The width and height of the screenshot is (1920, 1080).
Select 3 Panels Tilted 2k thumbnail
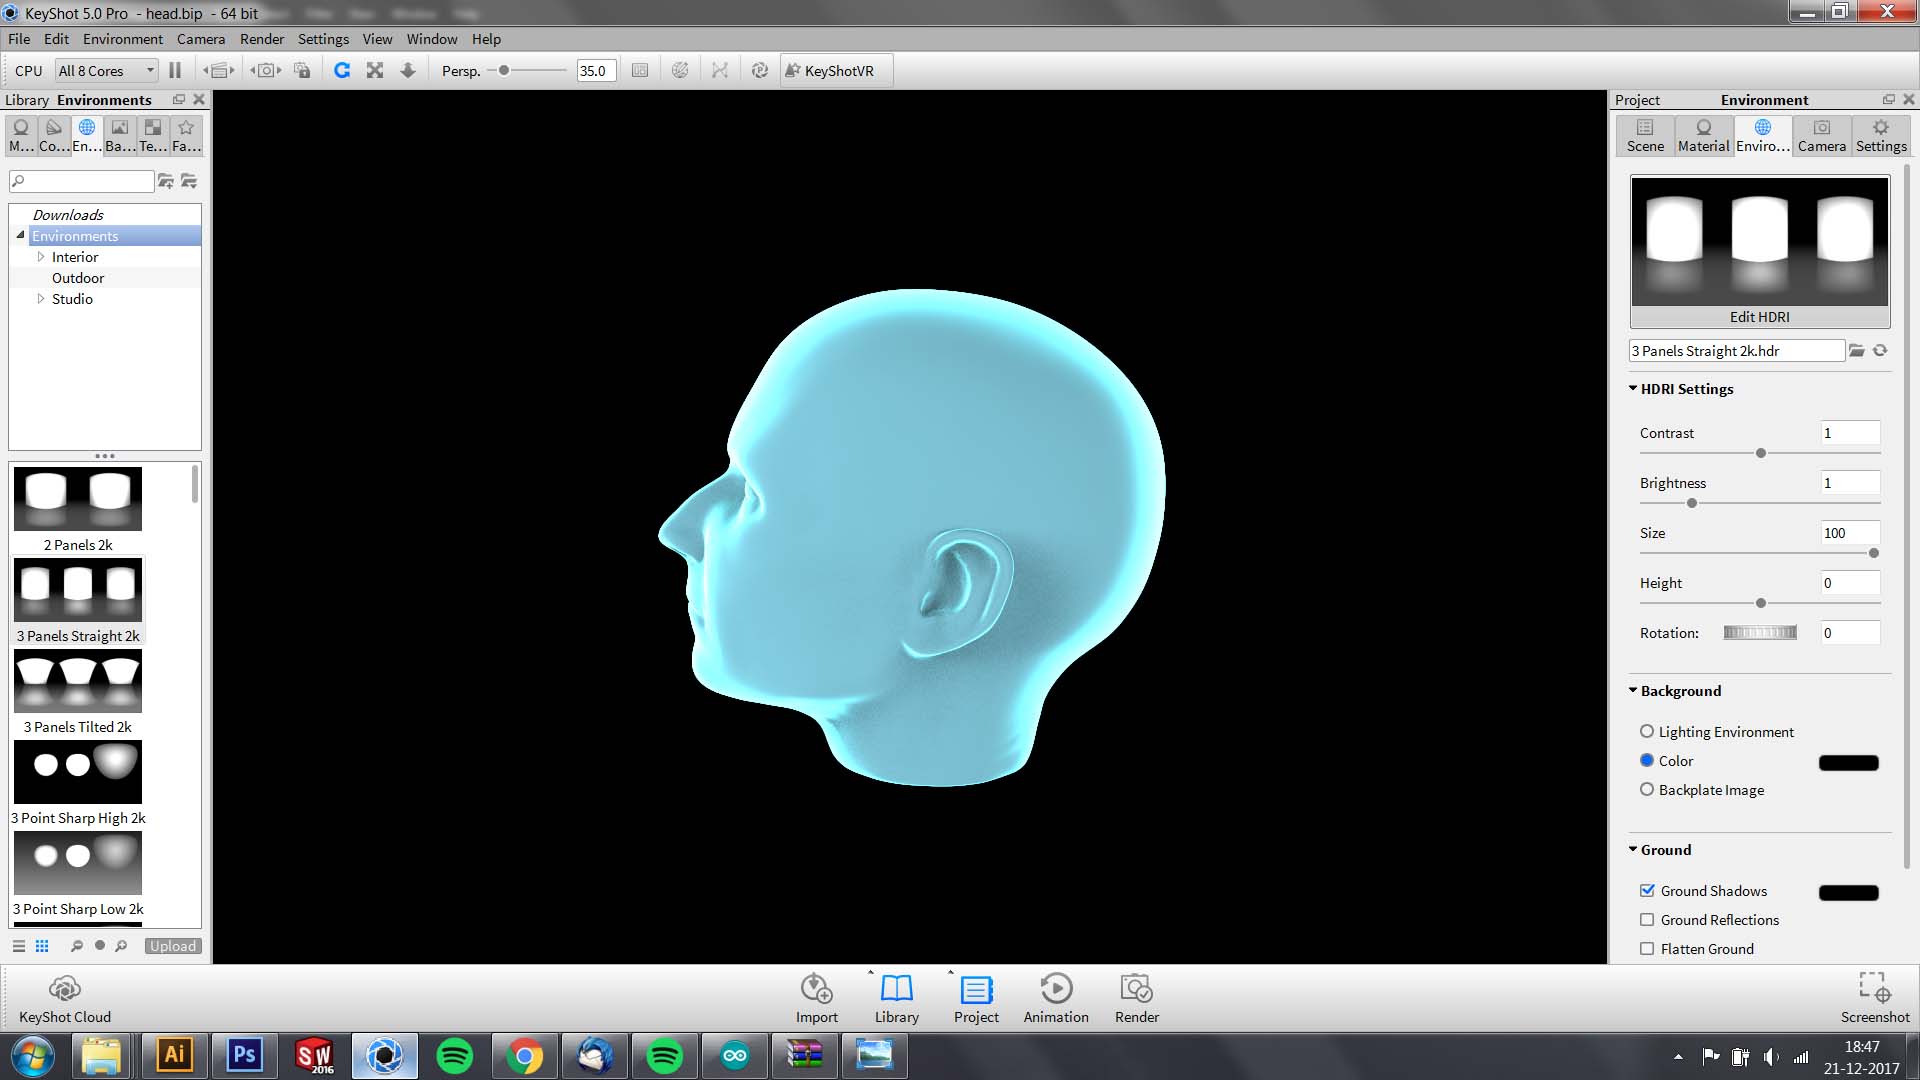pyautogui.click(x=78, y=679)
